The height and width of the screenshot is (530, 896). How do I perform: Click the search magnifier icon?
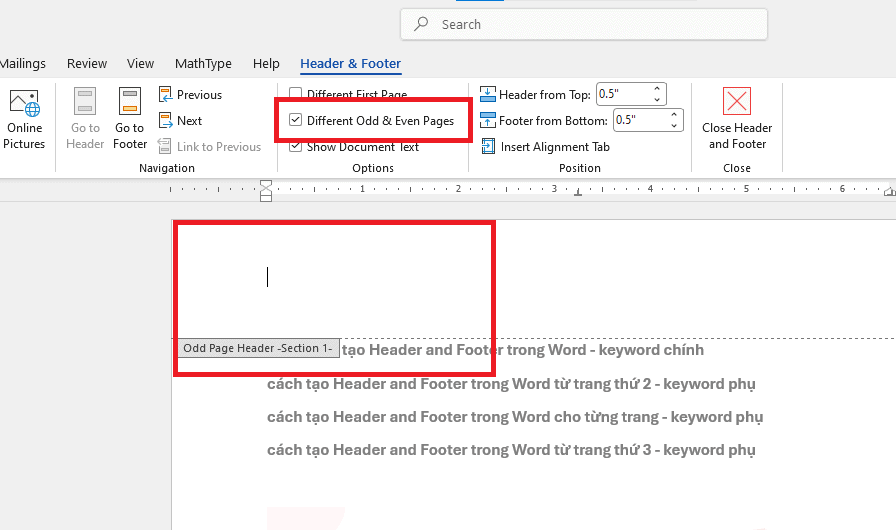point(422,24)
